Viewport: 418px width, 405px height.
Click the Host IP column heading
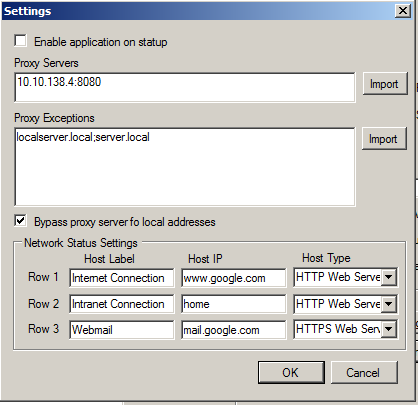click(x=205, y=259)
